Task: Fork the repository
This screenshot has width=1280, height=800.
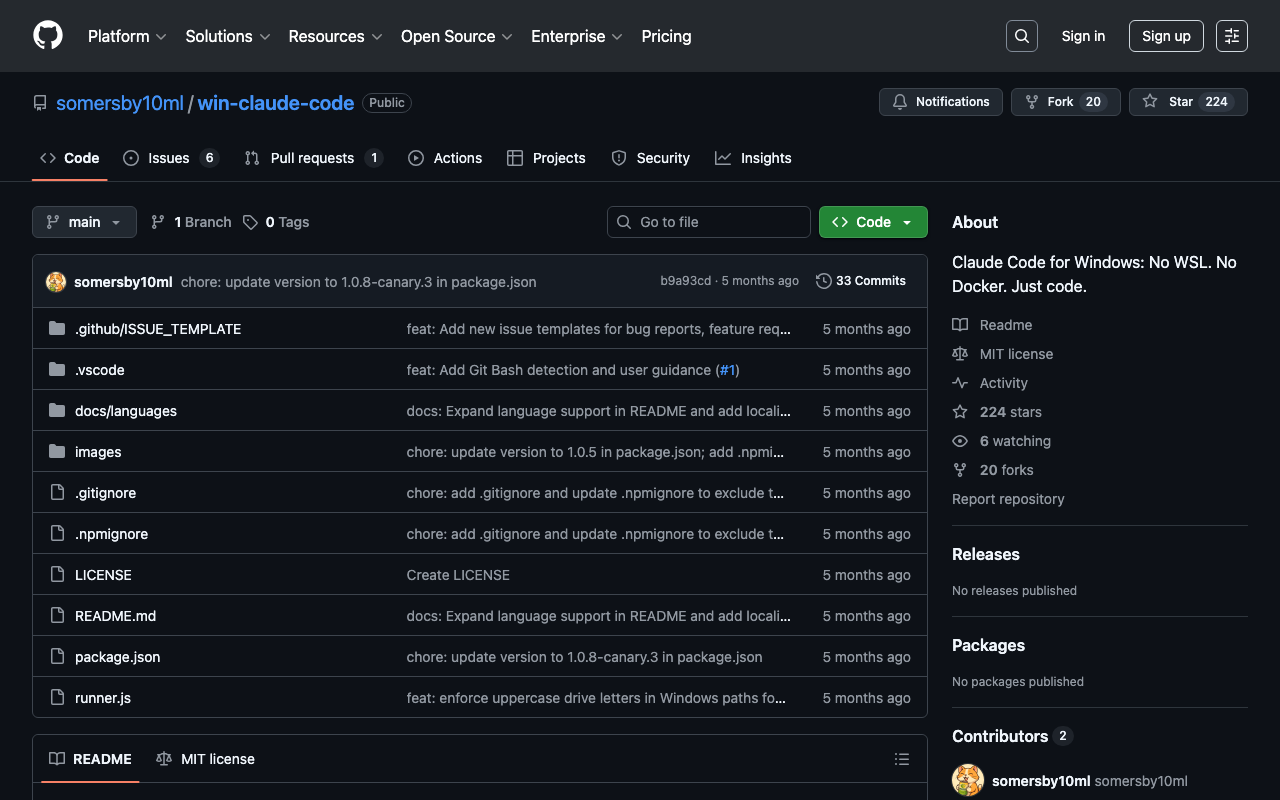Action: click(1060, 102)
